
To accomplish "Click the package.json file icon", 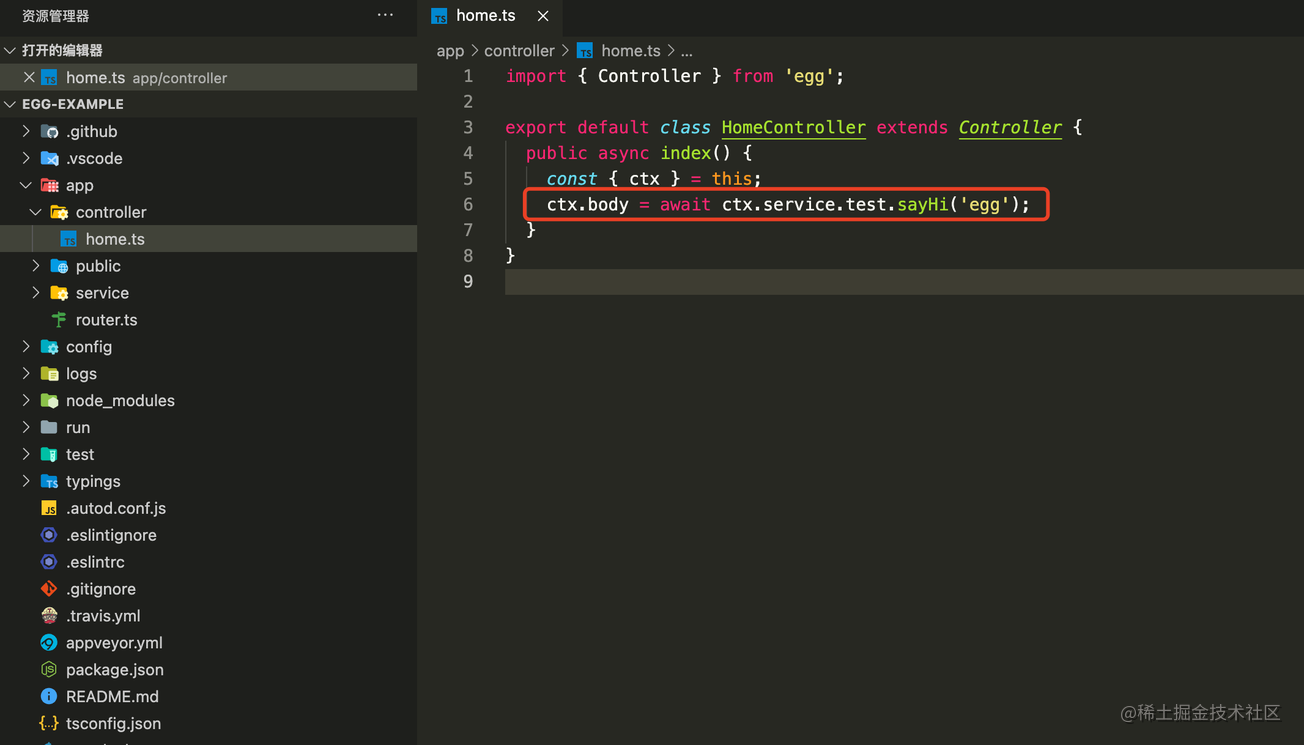I will click(x=49, y=670).
